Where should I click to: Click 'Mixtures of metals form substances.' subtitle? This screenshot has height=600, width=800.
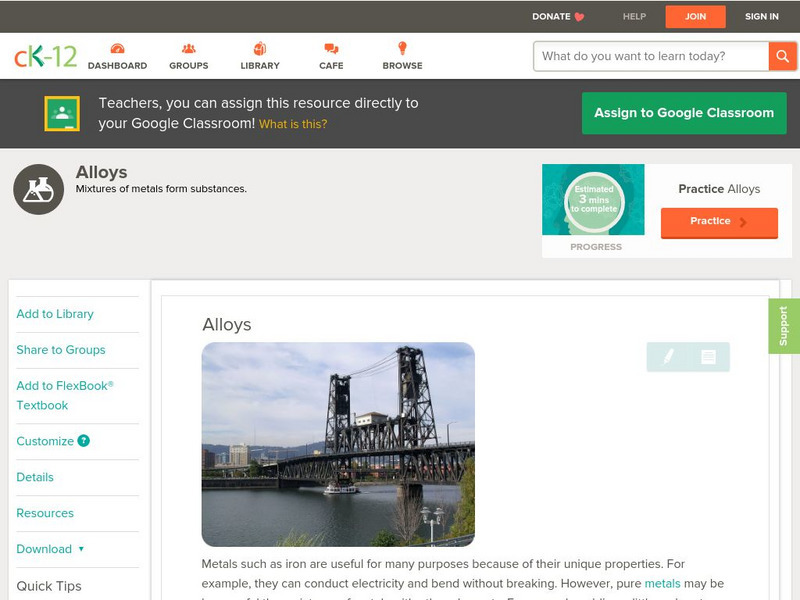(x=161, y=189)
